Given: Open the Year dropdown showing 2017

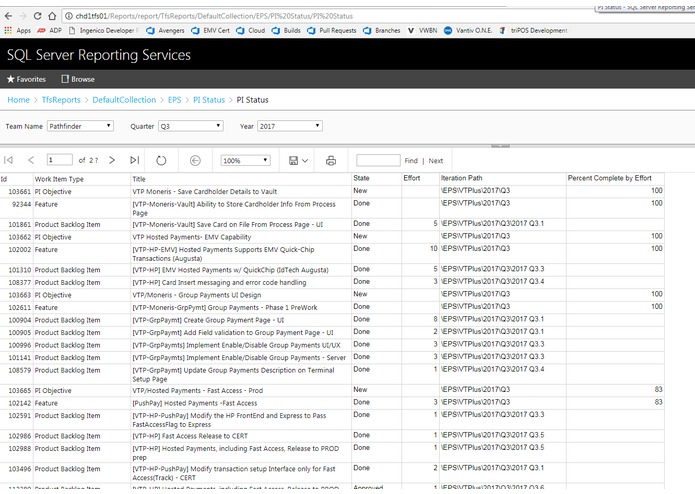Looking at the screenshot, I should click(290, 126).
